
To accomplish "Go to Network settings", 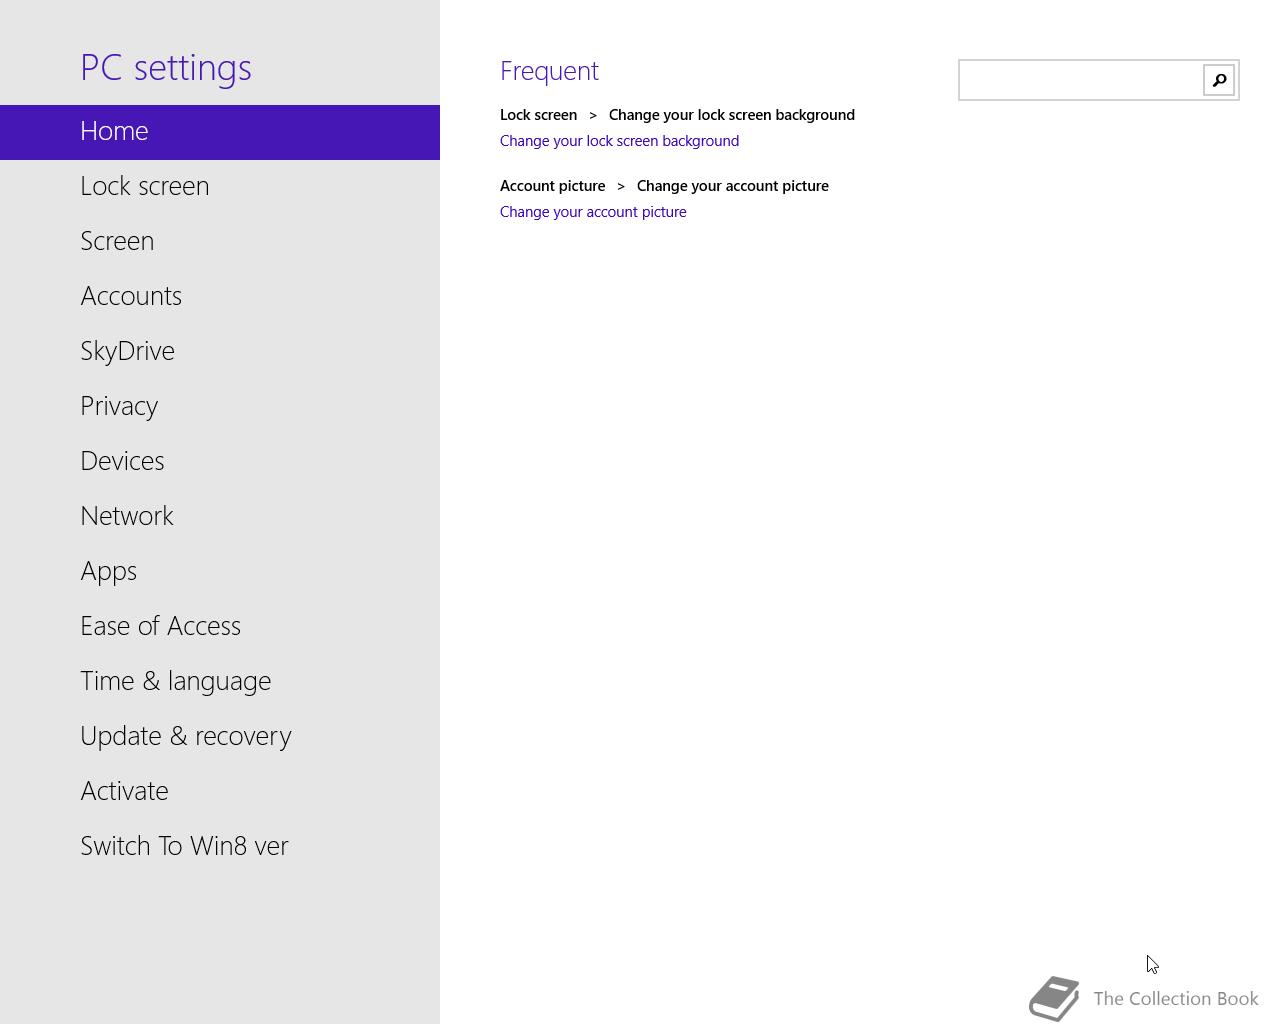I will coord(220,516).
